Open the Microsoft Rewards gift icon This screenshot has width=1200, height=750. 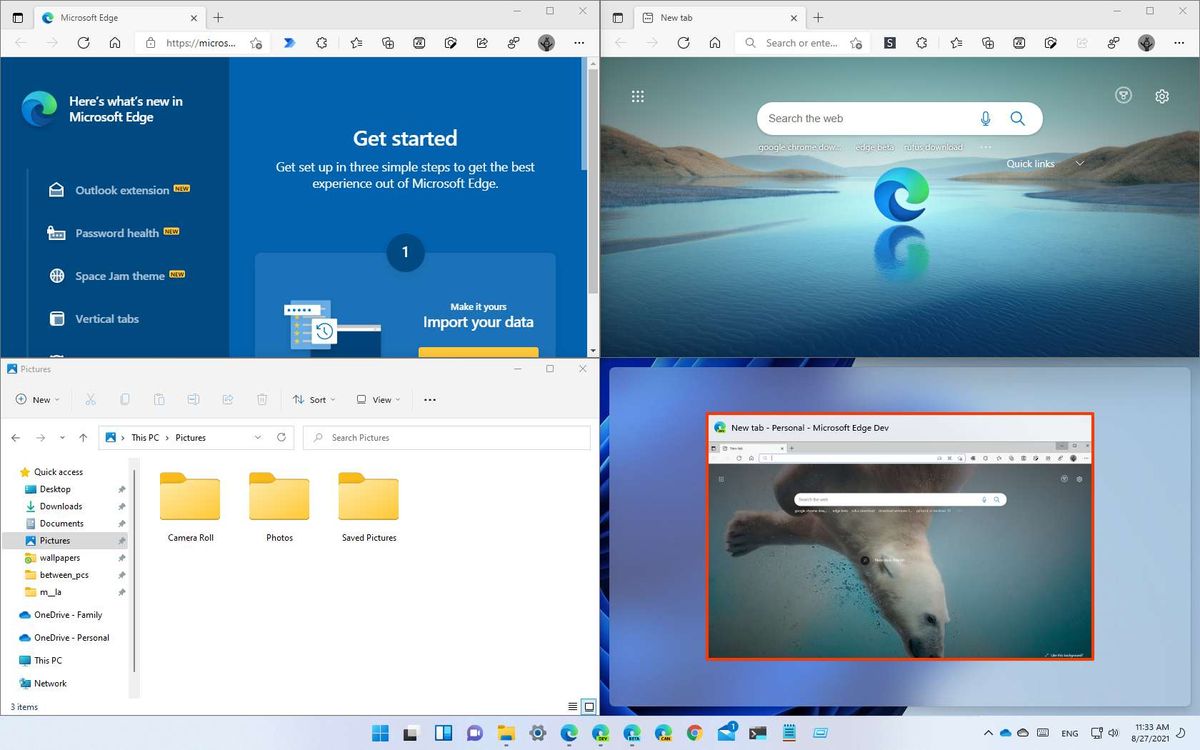1123,95
